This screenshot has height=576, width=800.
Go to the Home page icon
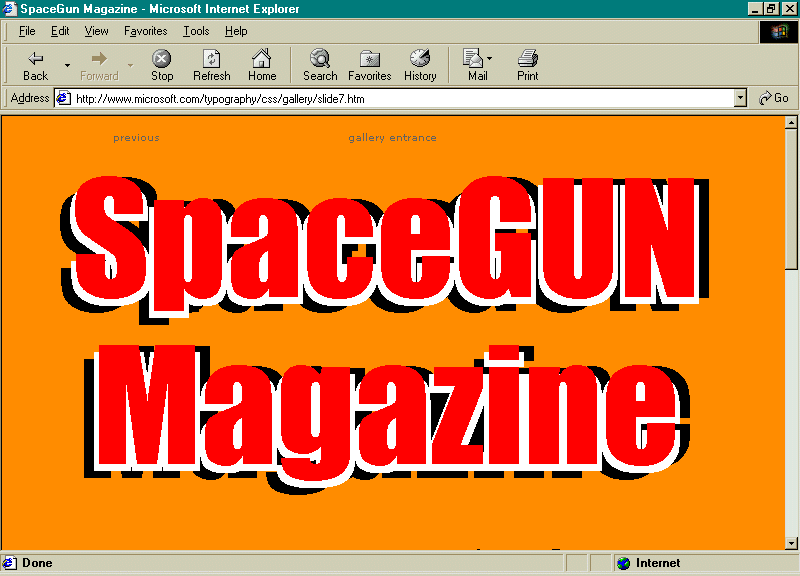point(262,65)
